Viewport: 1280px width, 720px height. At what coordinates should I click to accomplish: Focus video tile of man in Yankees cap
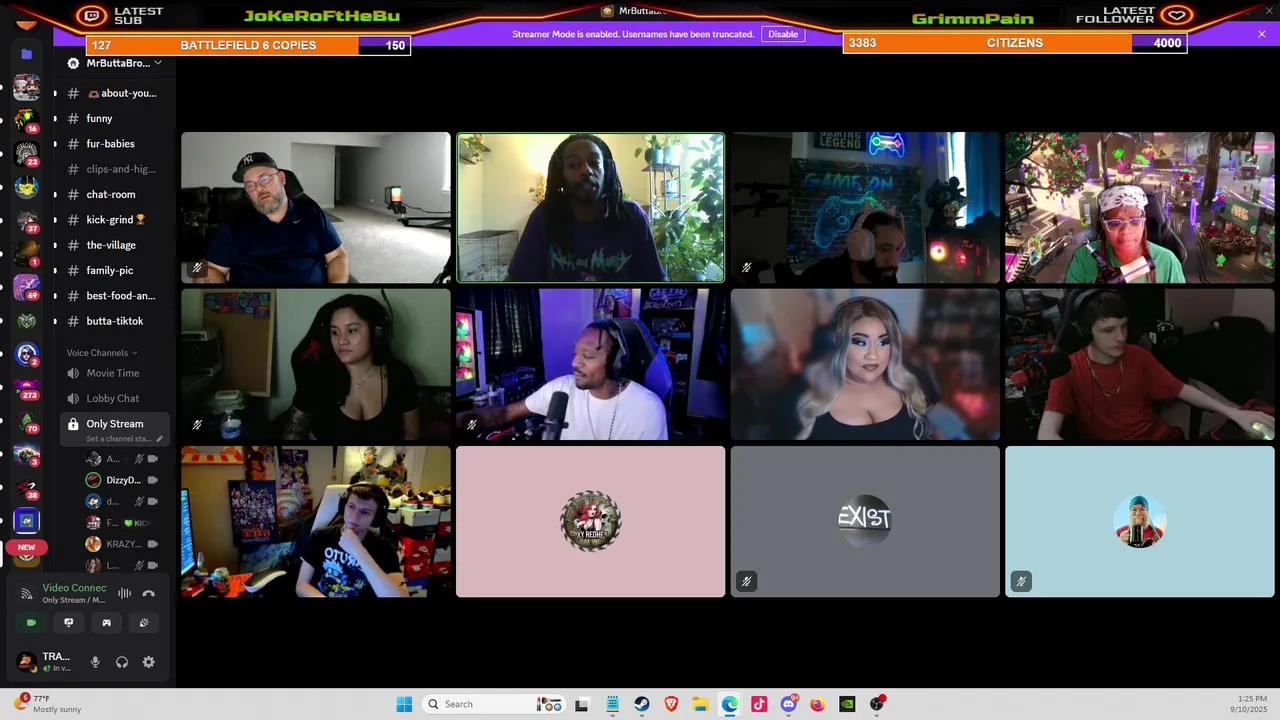tap(316, 208)
